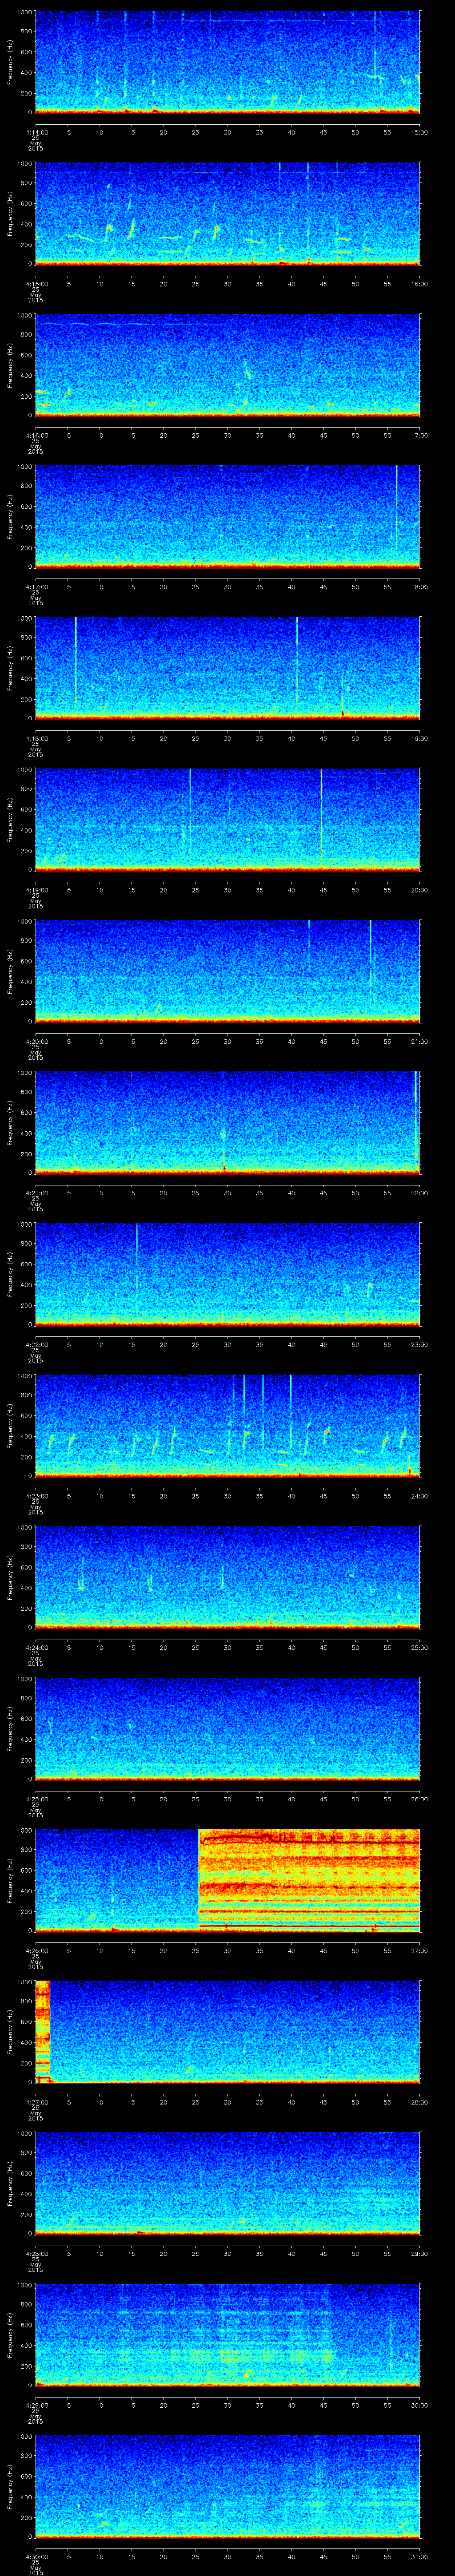455x2576 pixels.
Task: Select the '18:00' end time label
Action: point(420,586)
